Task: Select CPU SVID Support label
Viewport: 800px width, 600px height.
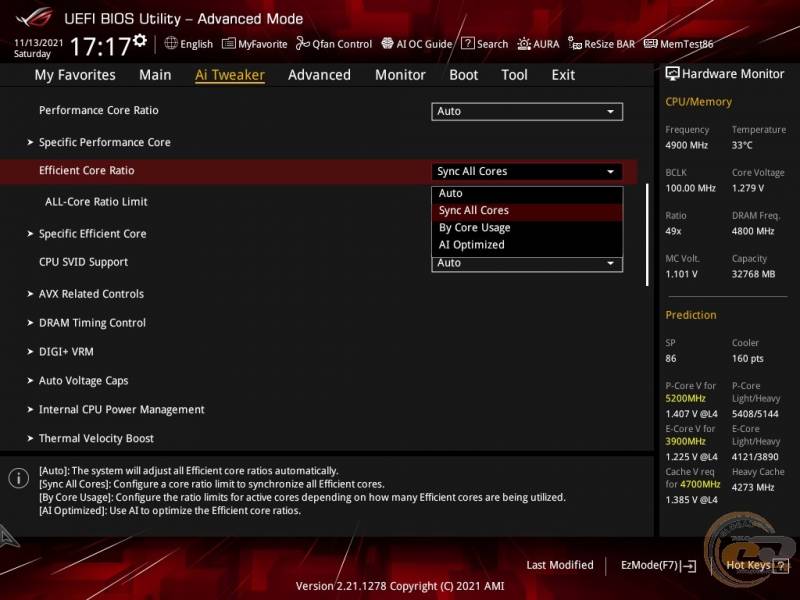Action: (83, 262)
